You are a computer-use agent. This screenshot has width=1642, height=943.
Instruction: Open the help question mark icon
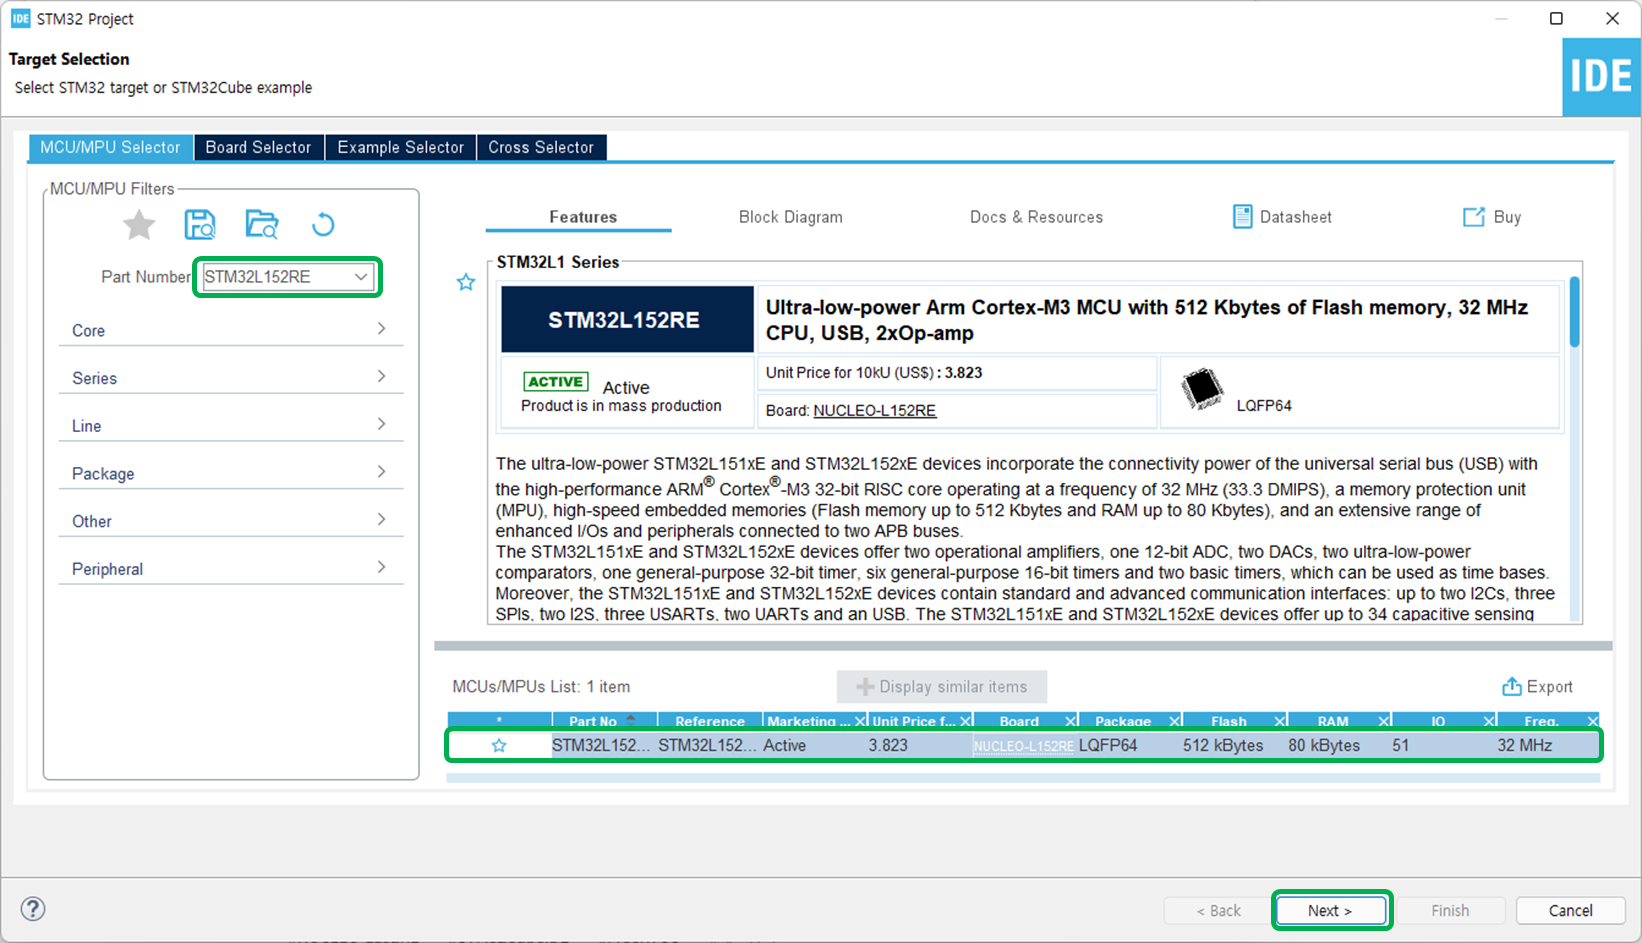tap(33, 908)
